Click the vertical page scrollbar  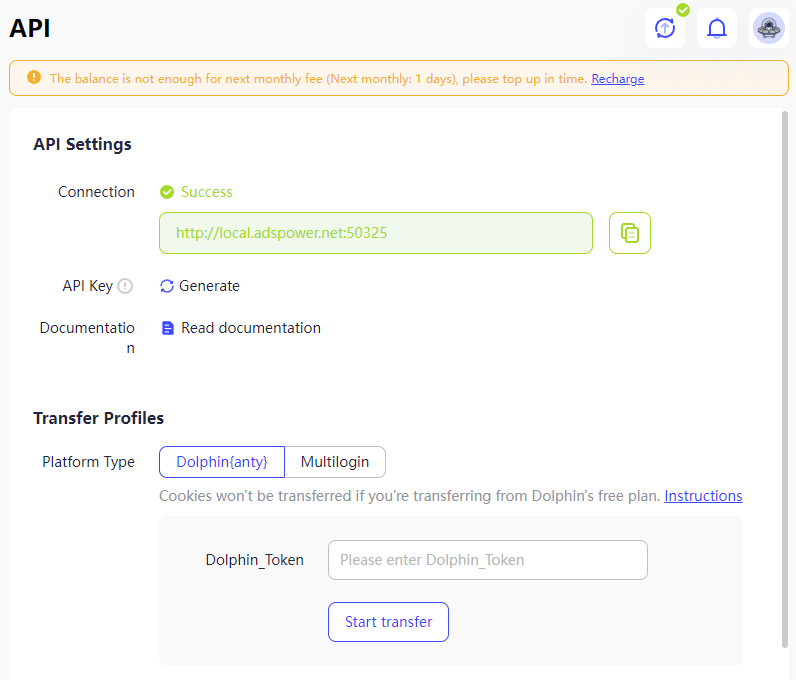[785, 379]
